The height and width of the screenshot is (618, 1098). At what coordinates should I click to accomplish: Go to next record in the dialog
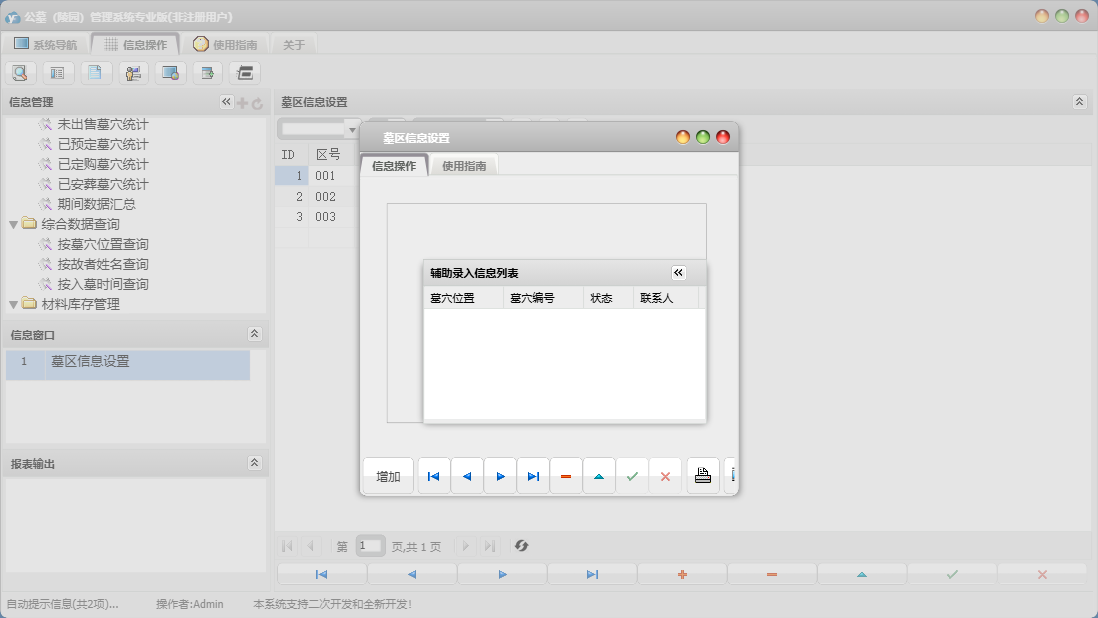pyautogui.click(x=500, y=477)
